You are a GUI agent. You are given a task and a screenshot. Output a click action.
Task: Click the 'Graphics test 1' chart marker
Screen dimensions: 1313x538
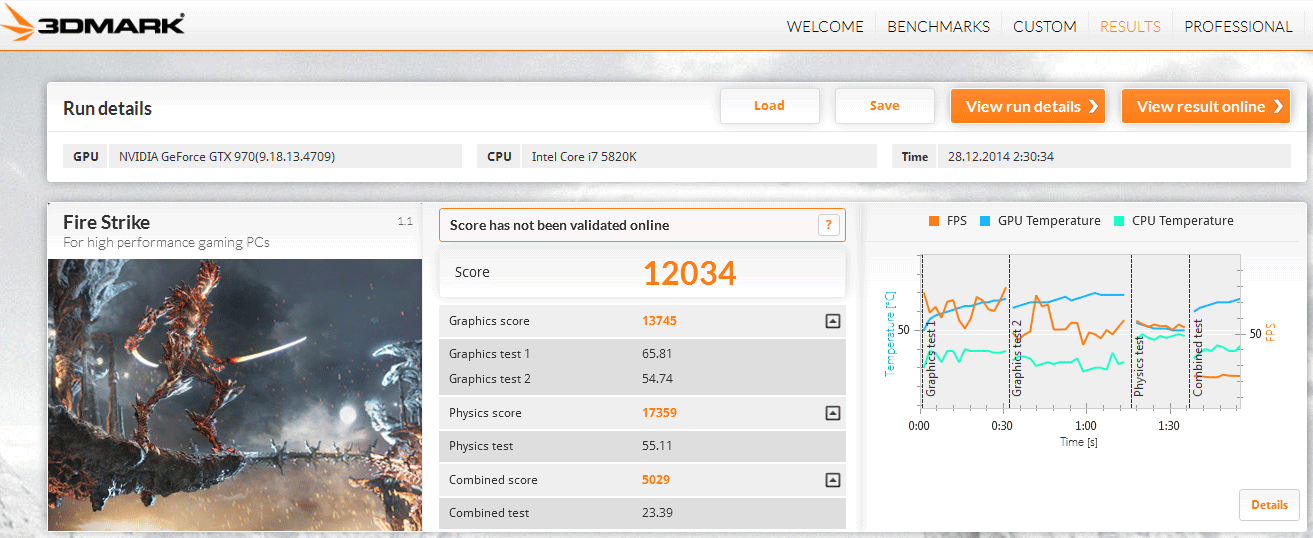(930, 358)
